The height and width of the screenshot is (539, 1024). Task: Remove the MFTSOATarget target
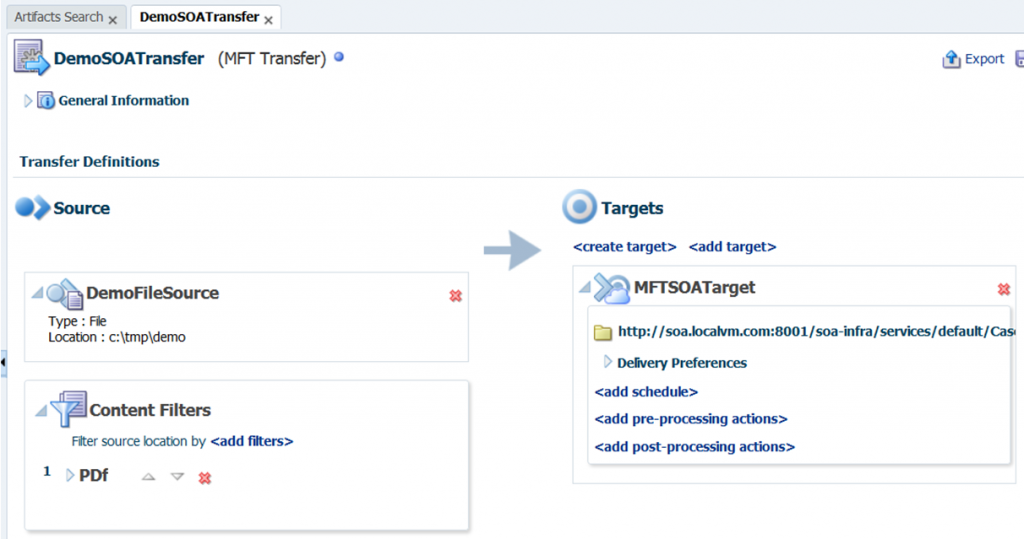(x=1004, y=289)
